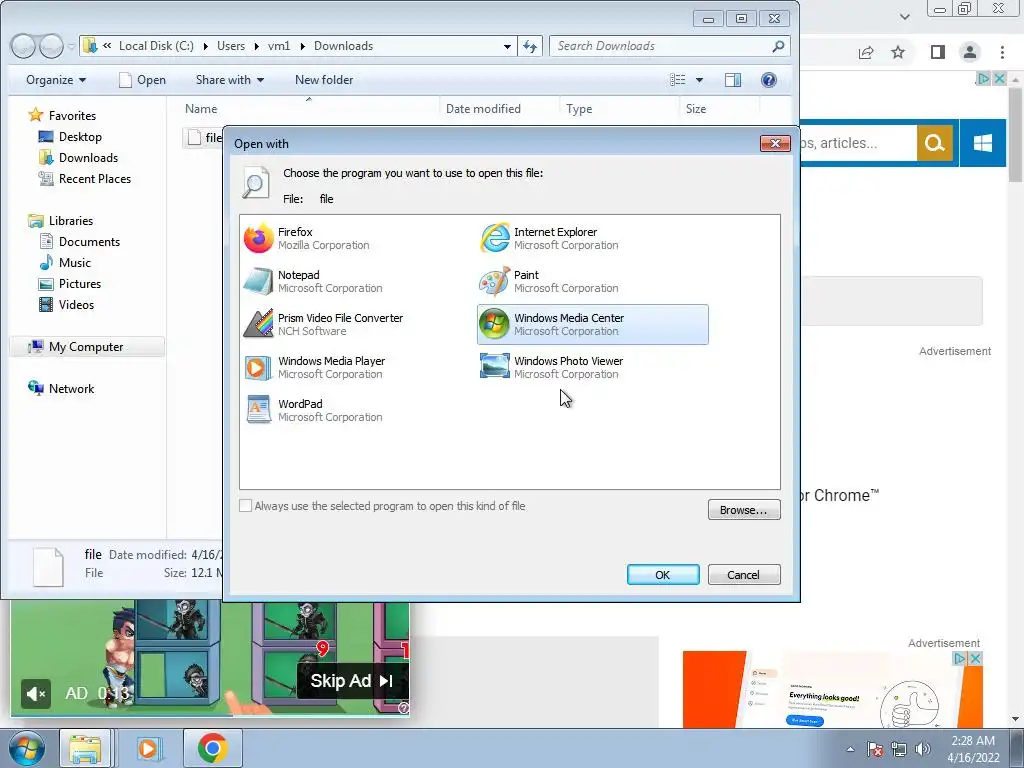This screenshot has height=768, width=1024.
Task: Open the Windows Start orb
Action: (27, 748)
